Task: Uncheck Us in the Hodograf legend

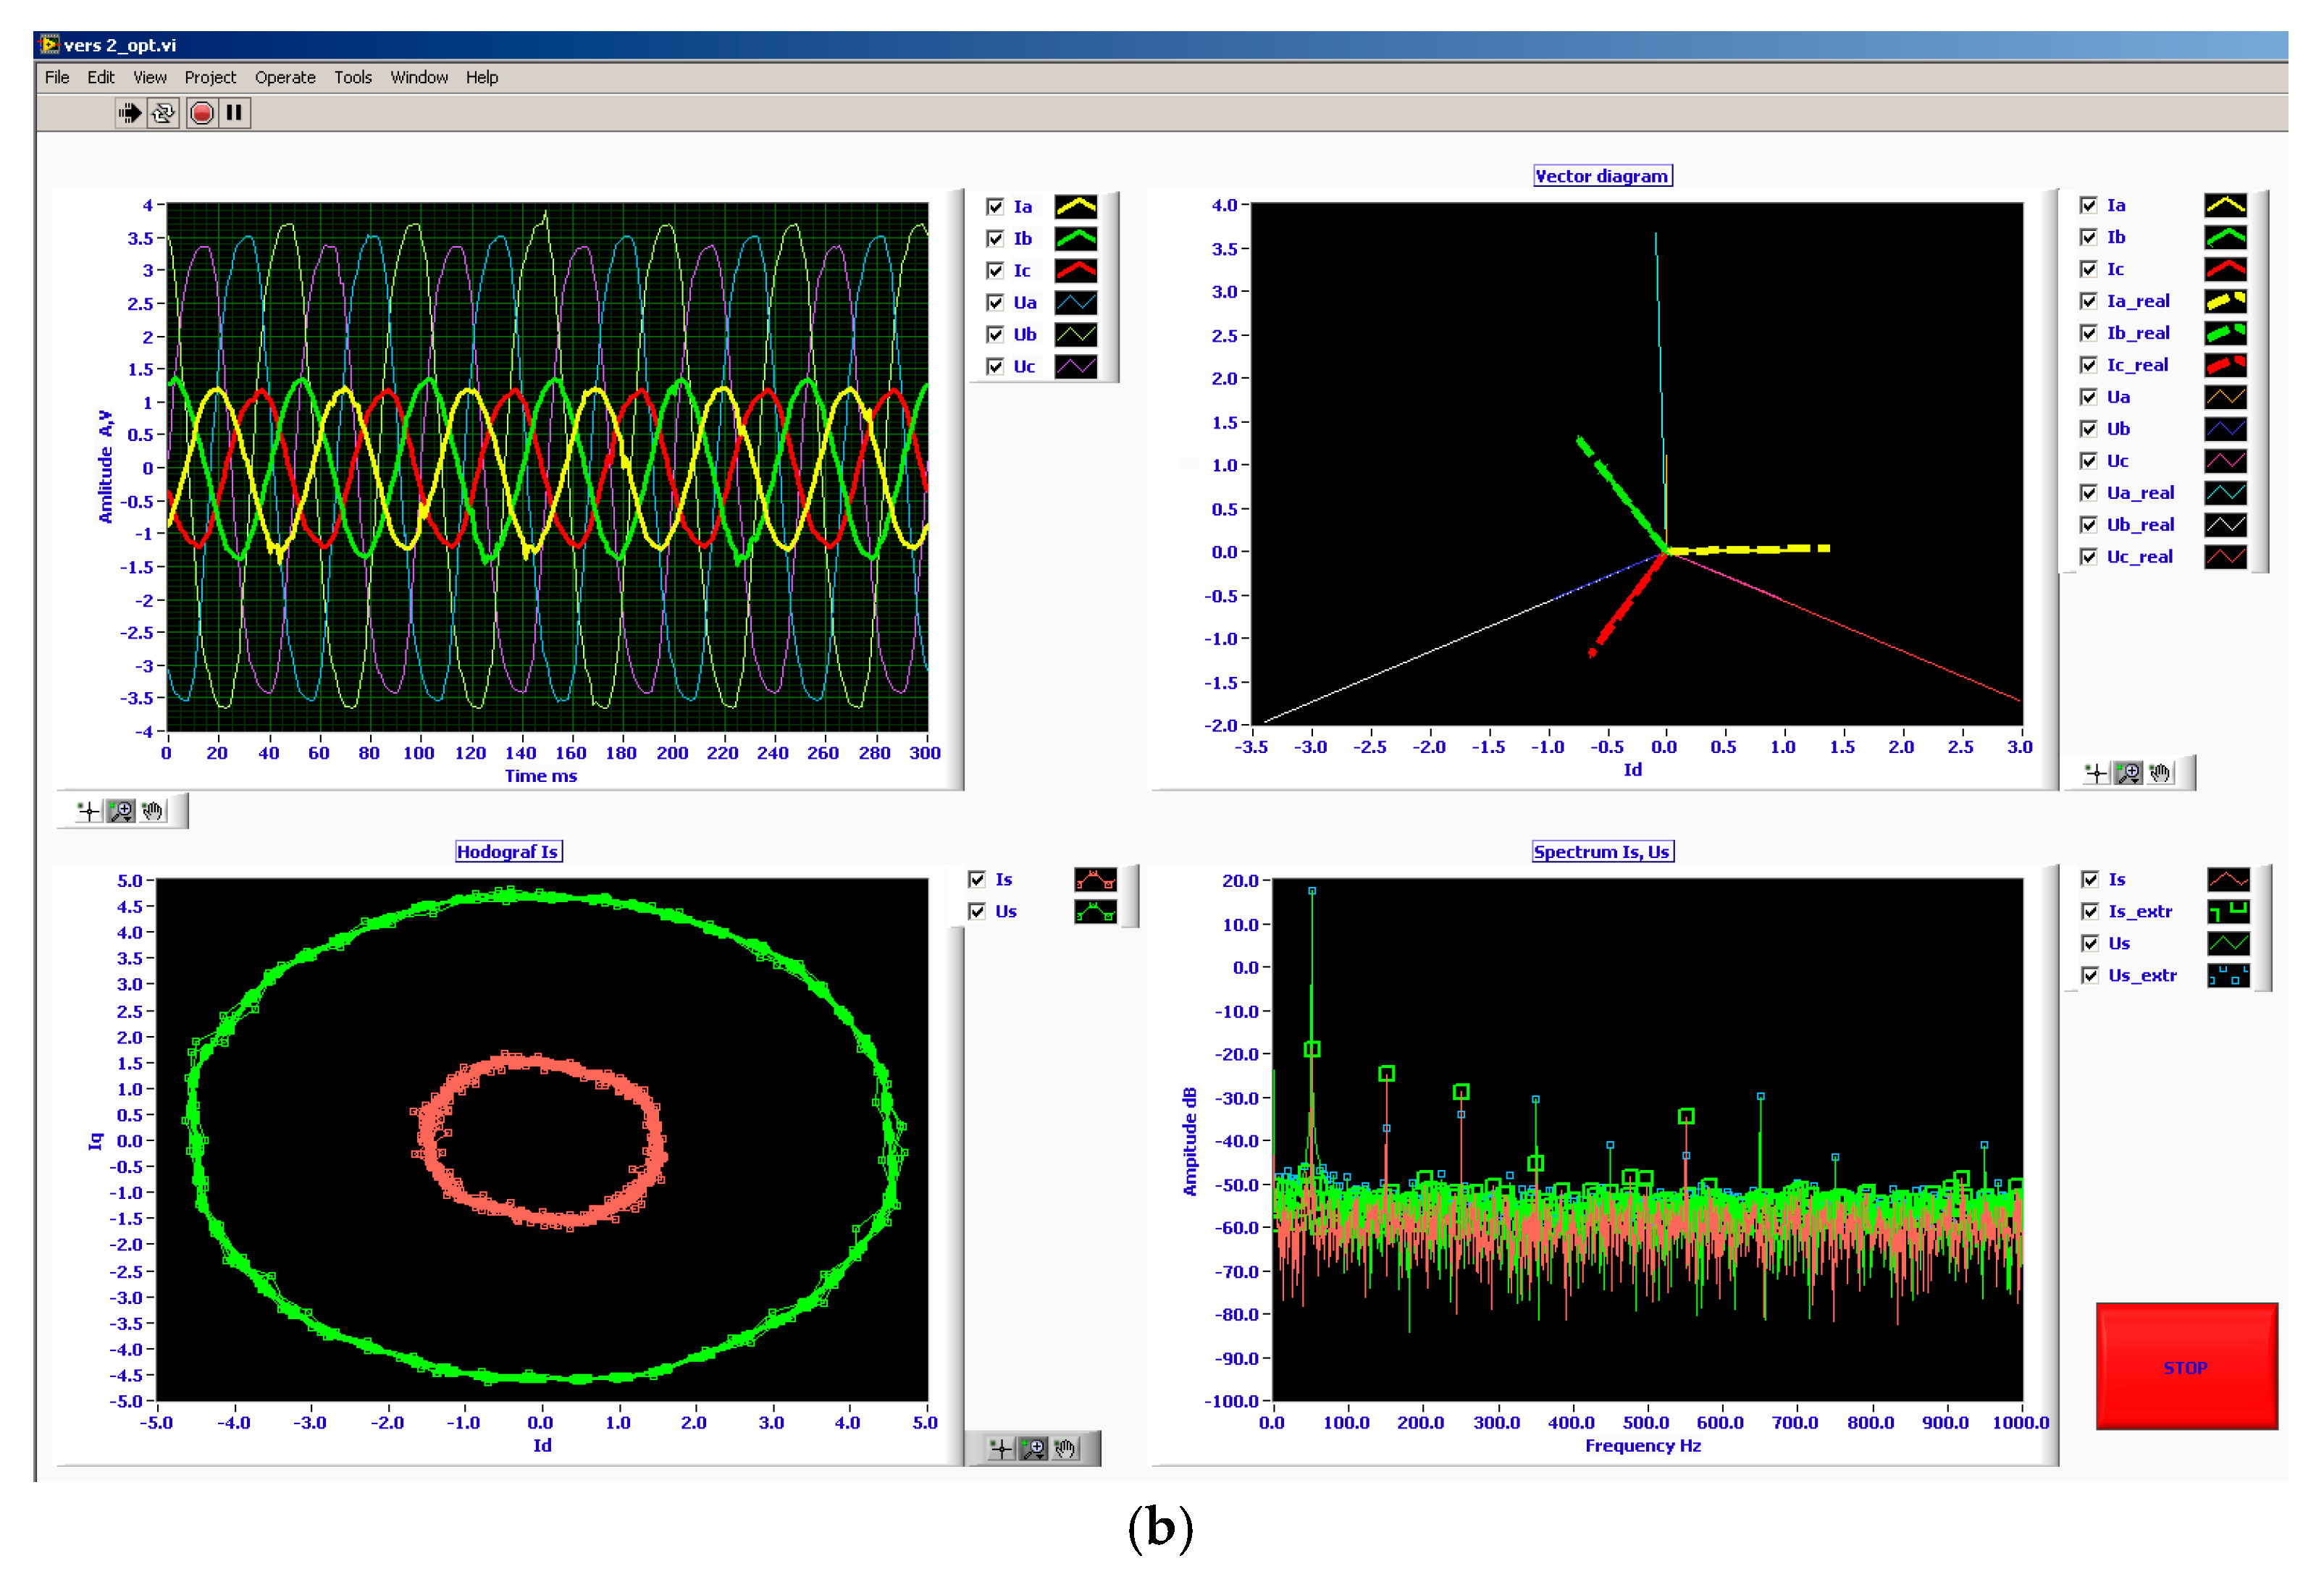Action: click(x=977, y=911)
